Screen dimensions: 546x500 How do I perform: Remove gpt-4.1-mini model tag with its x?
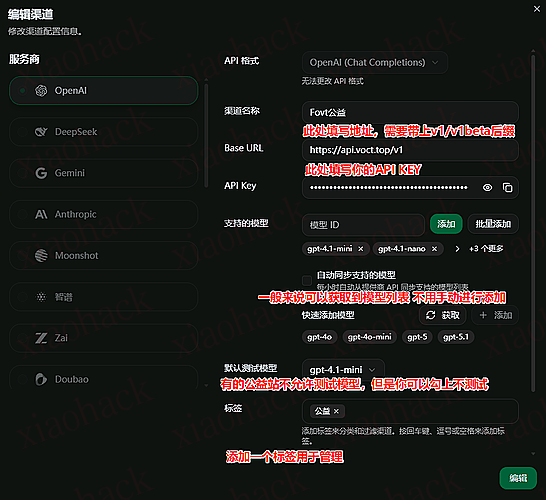point(361,249)
